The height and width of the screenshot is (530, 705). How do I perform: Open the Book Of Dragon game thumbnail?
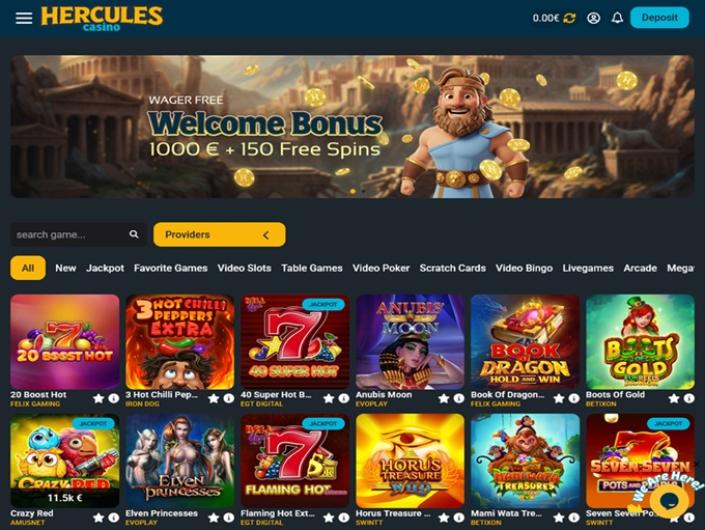click(525, 342)
